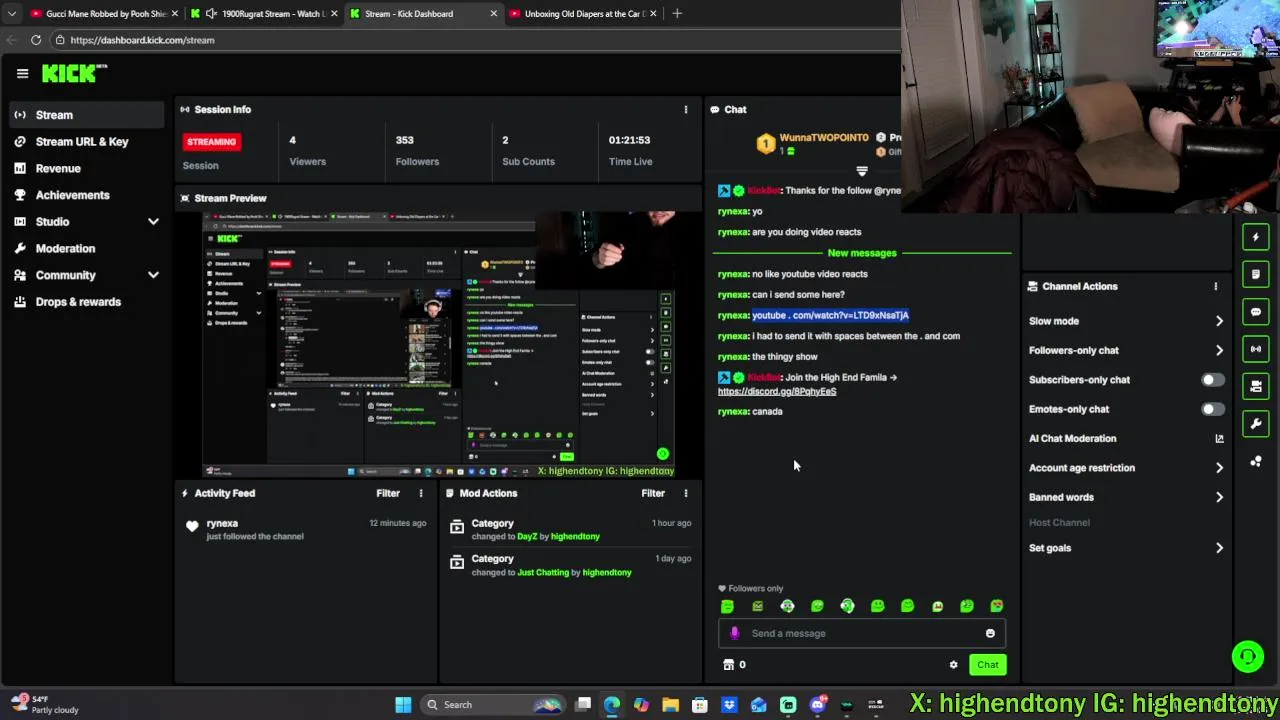Open a new browser tab
This screenshot has width=1280, height=720.
click(x=677, y=14)
